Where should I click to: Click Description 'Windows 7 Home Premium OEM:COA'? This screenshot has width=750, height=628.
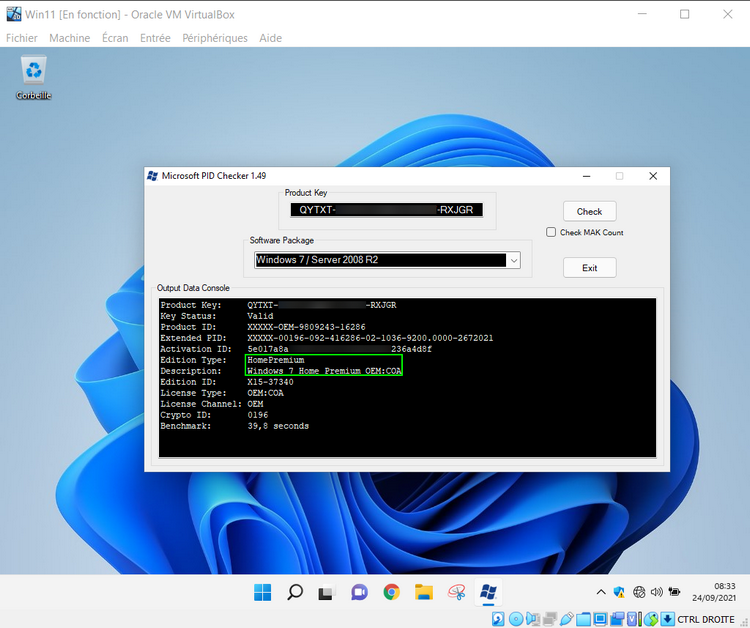[x=324, y=371]
